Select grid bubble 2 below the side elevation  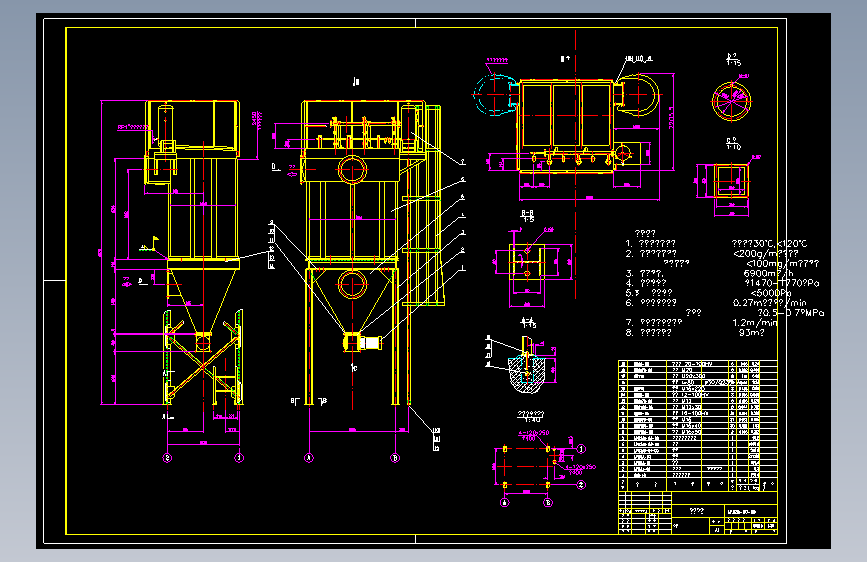click(x=168, y=457)
